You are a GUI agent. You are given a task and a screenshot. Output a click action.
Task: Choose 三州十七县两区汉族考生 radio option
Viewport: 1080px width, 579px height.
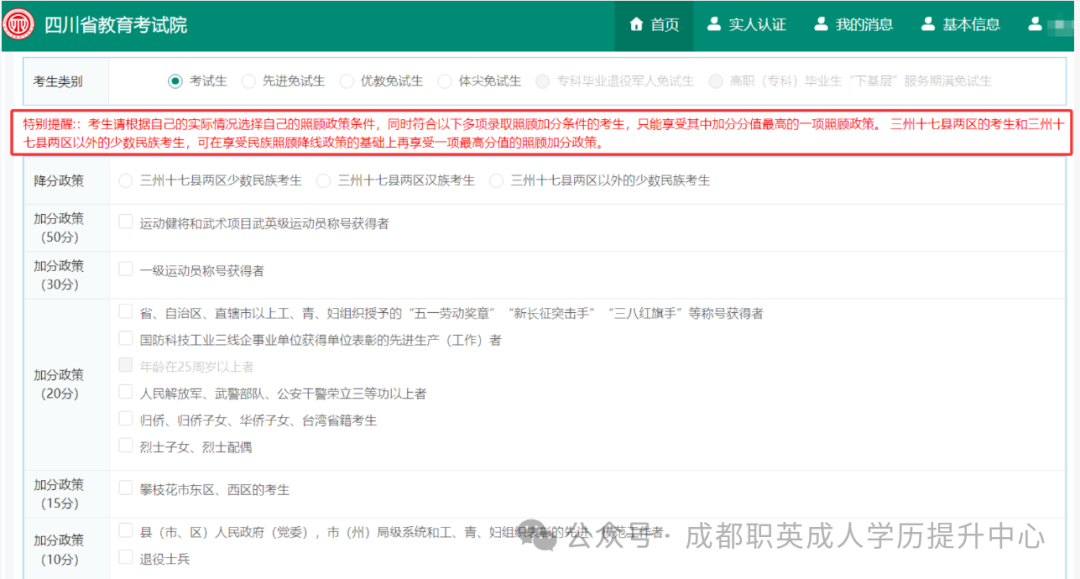click(323, 181)
